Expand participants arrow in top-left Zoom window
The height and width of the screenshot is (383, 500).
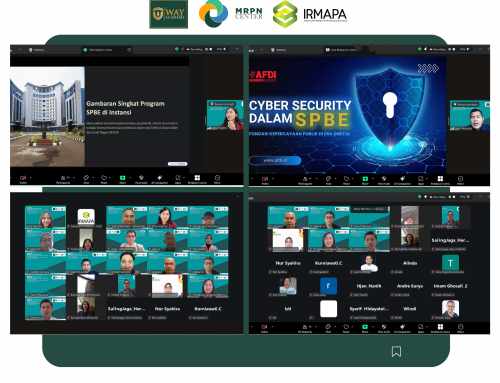[x=74, y=178]
